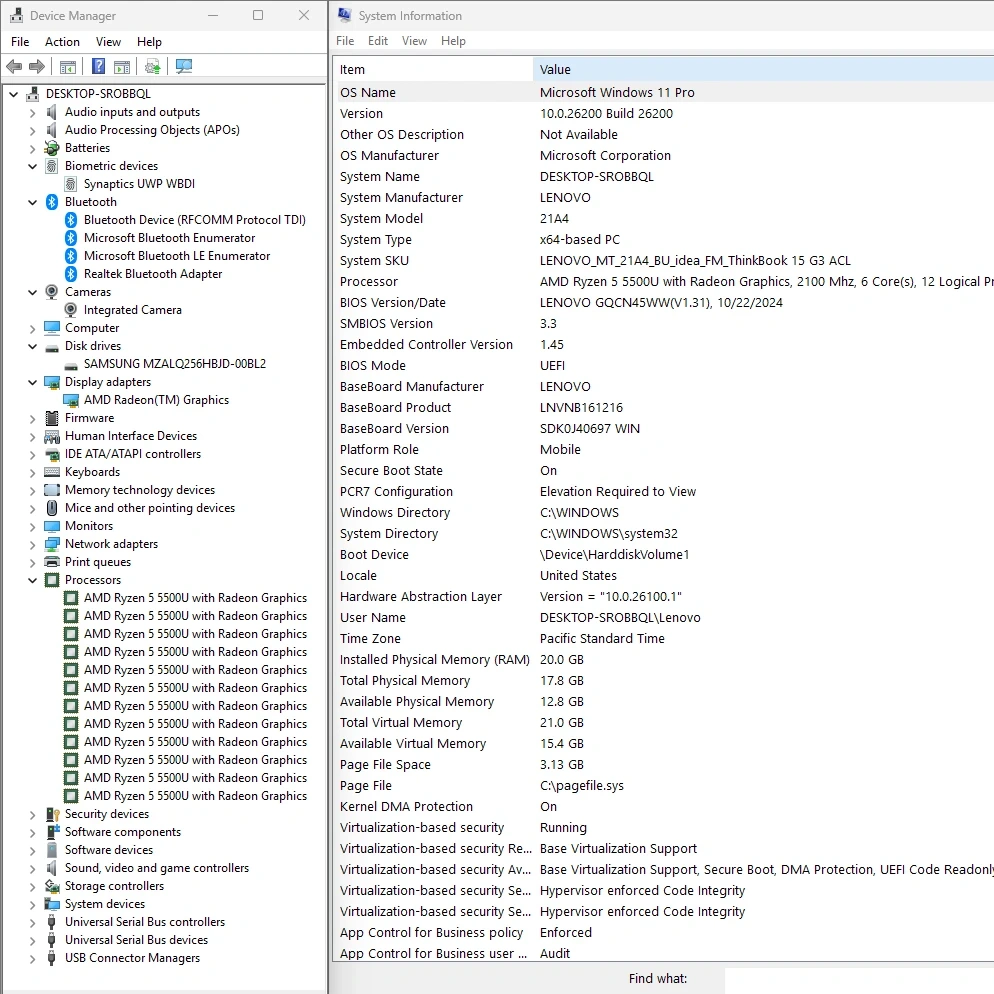Viewport: 994px width, 994px height.
Task: Select the SAMSUNG MZALQ256HBJD disk drive
Action: pyautogui.click(x=174, y=364)
